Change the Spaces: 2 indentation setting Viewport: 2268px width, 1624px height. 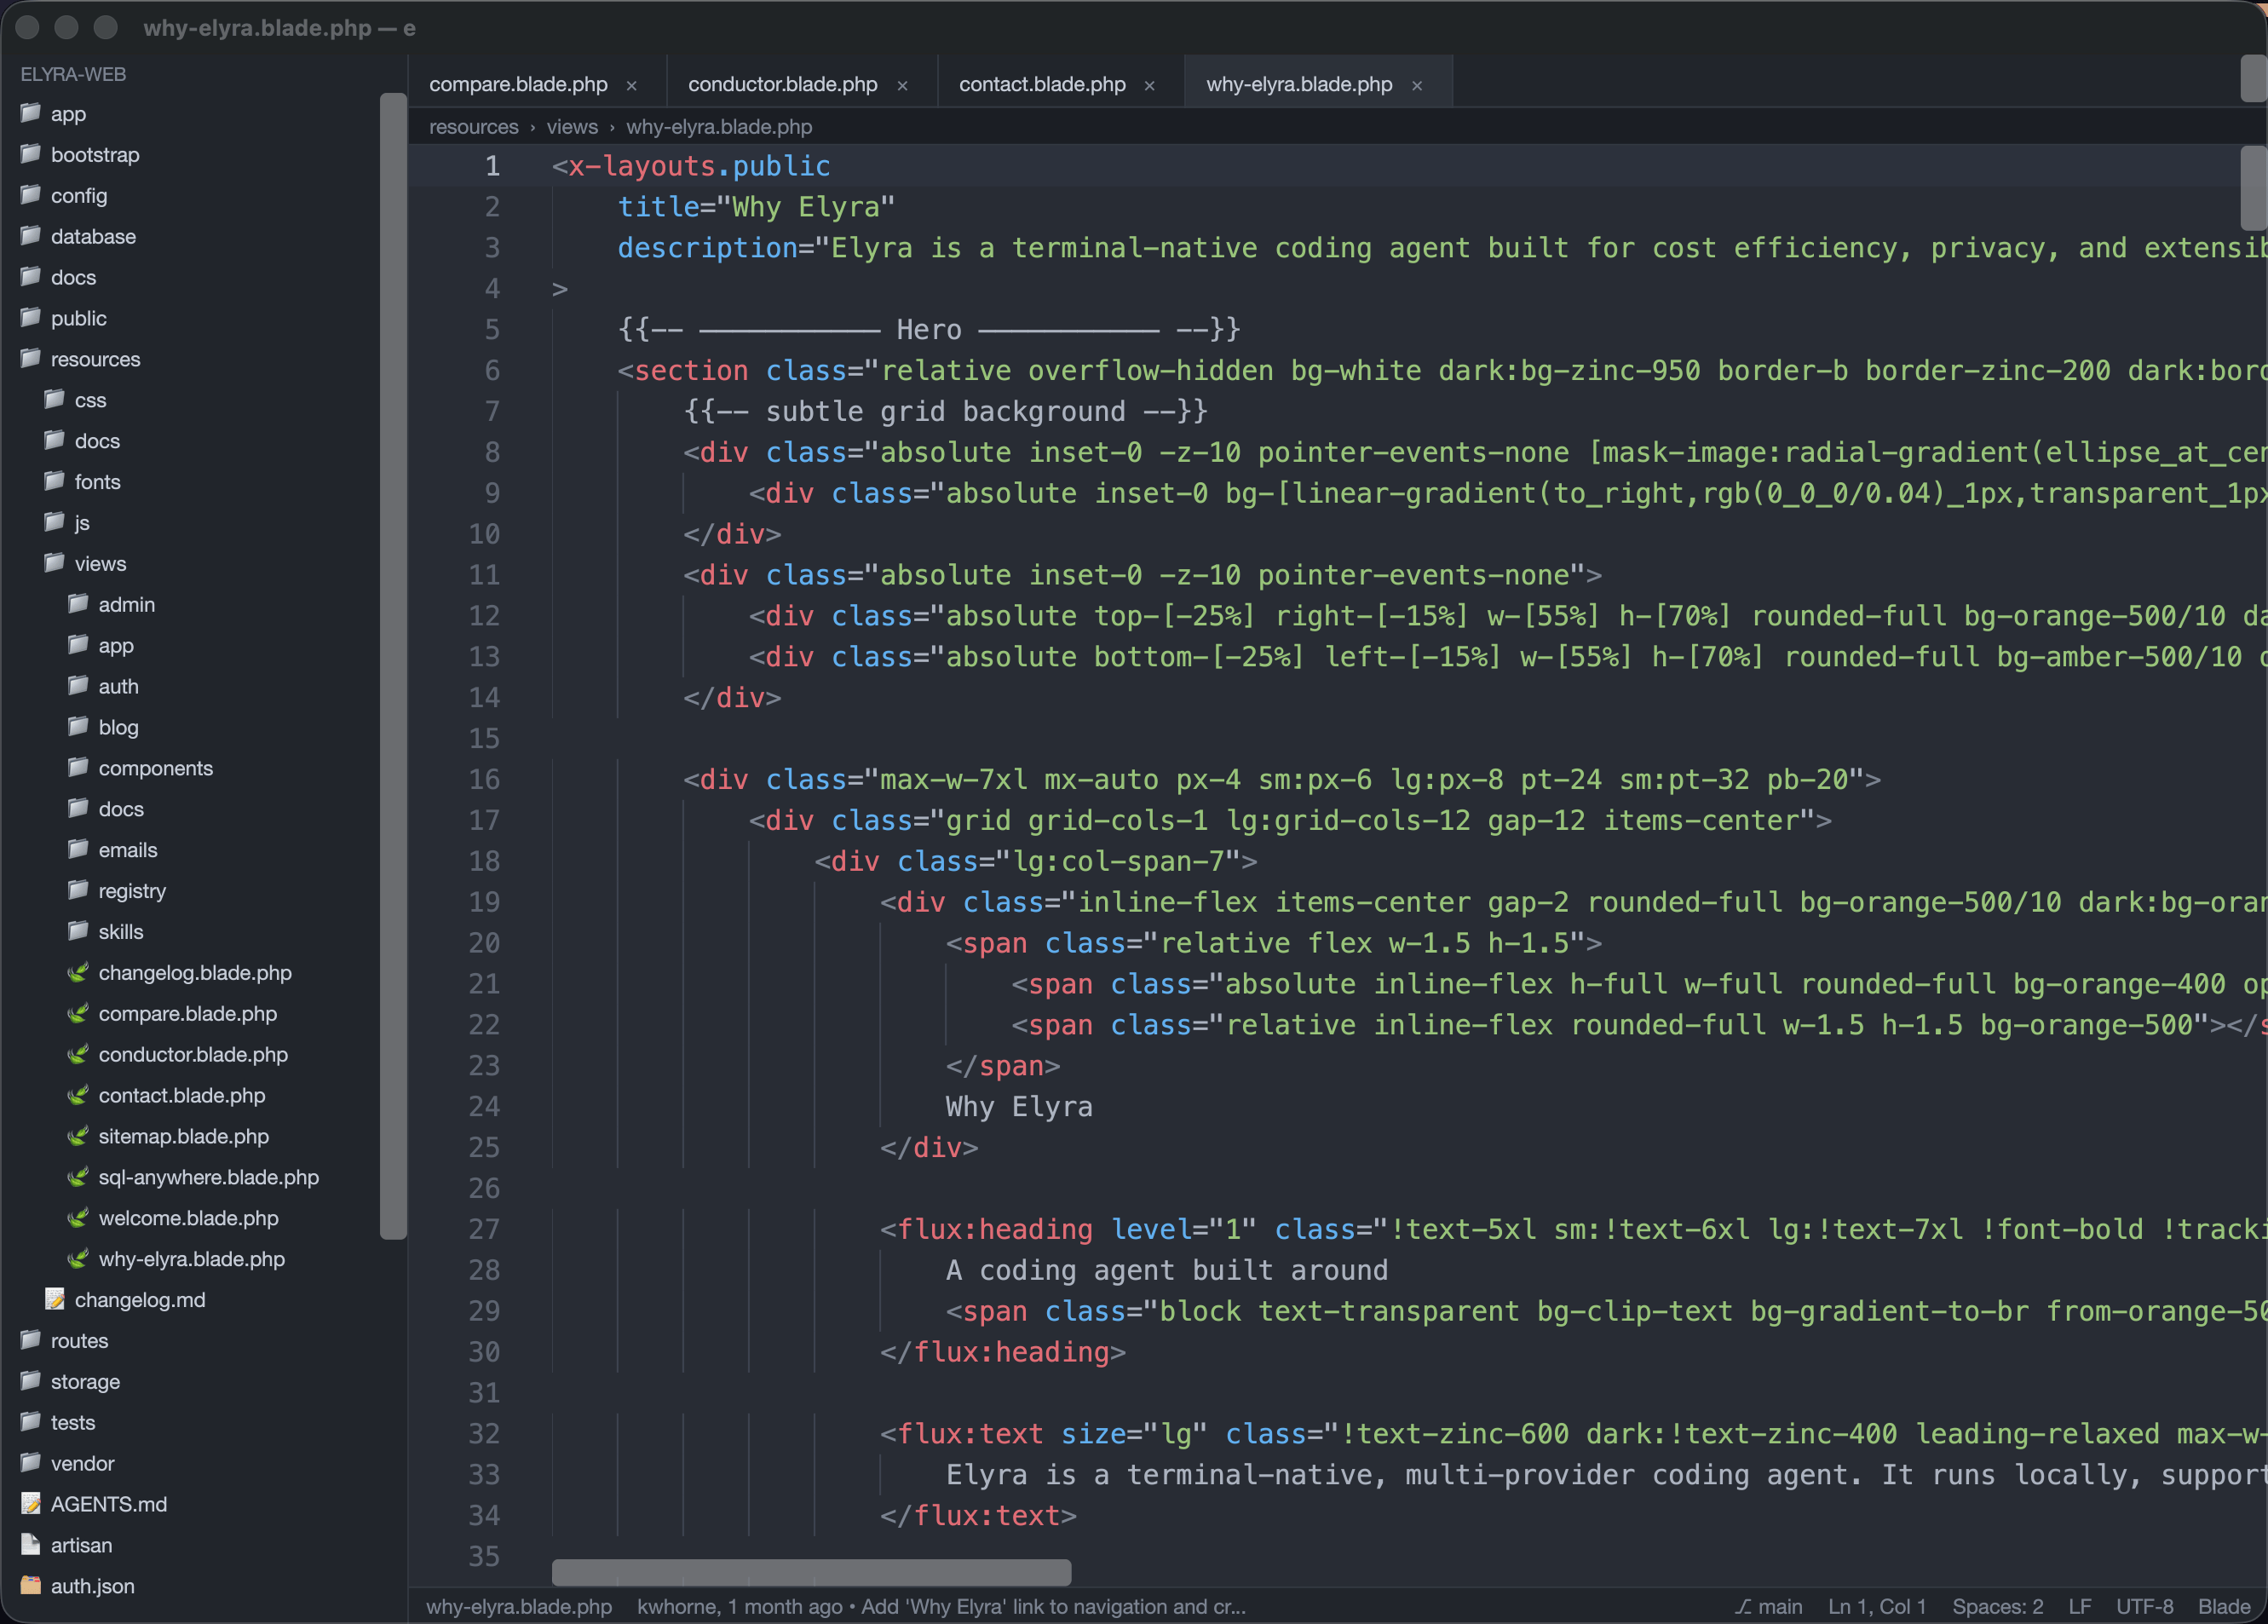[1997, 1606]
